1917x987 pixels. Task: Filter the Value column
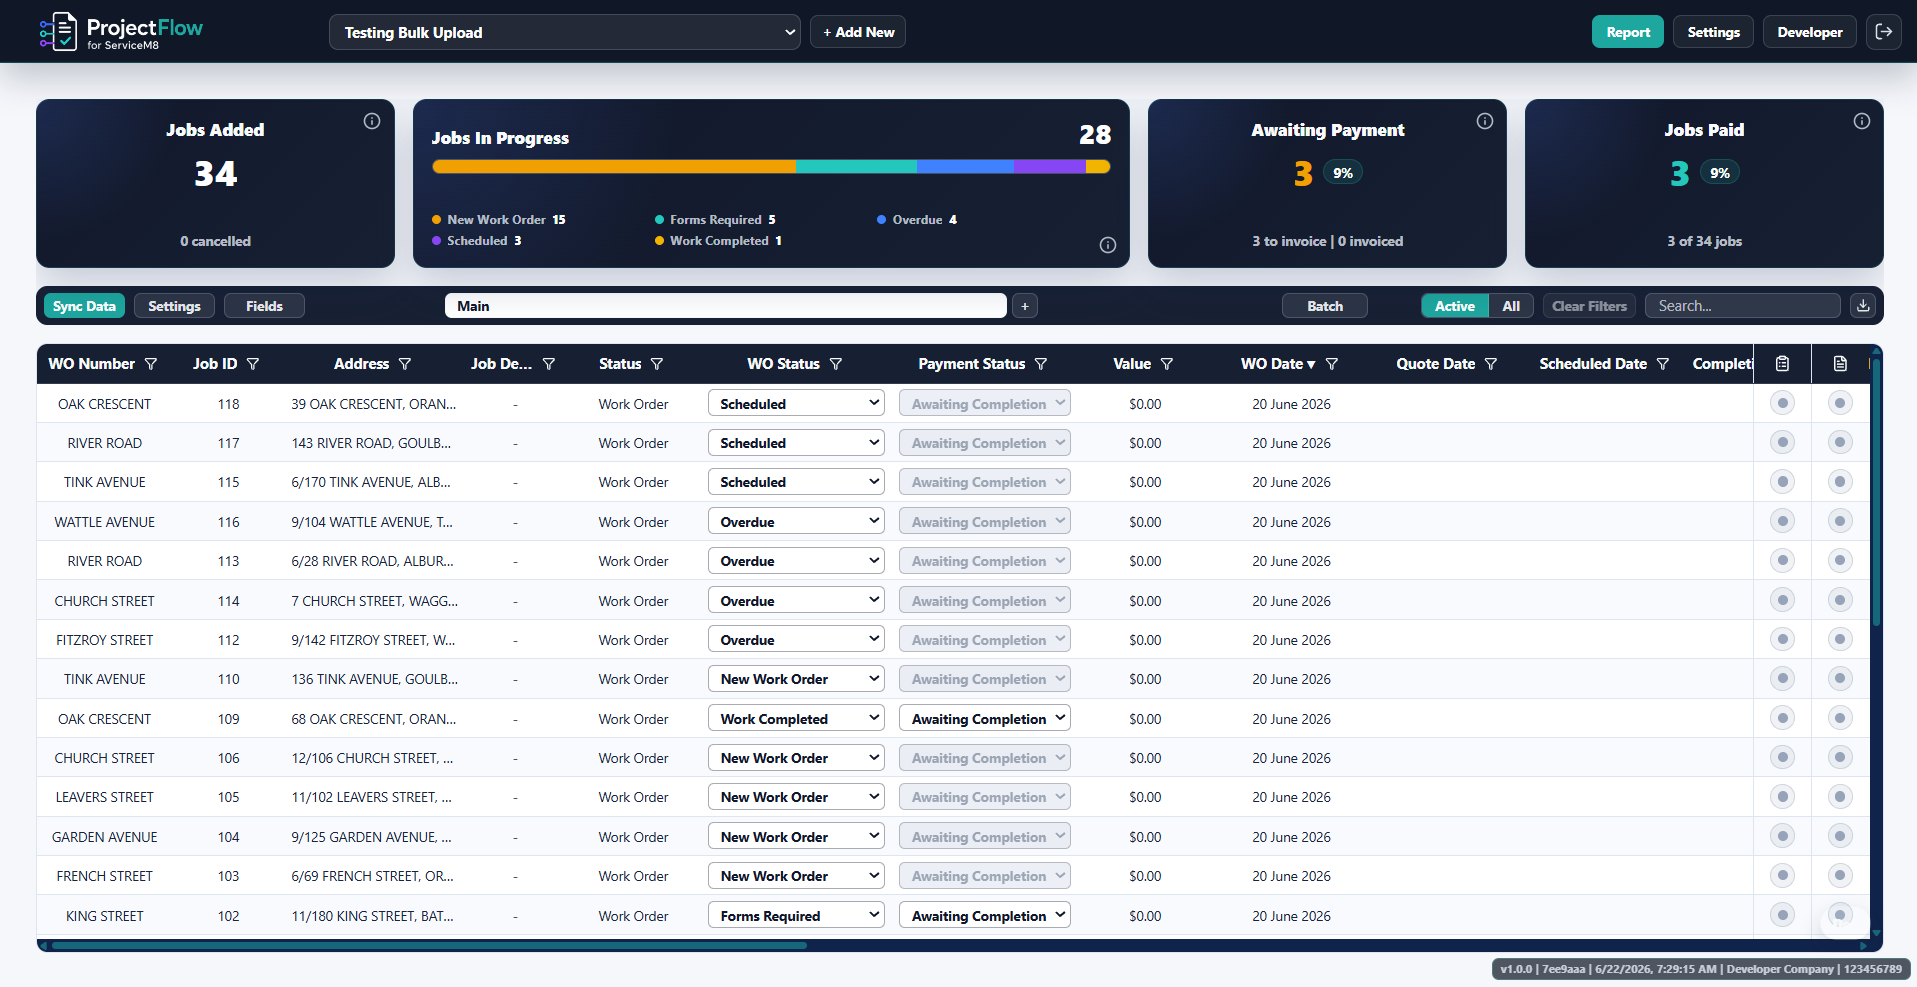pyautogui.click(x=1167, y=364)
